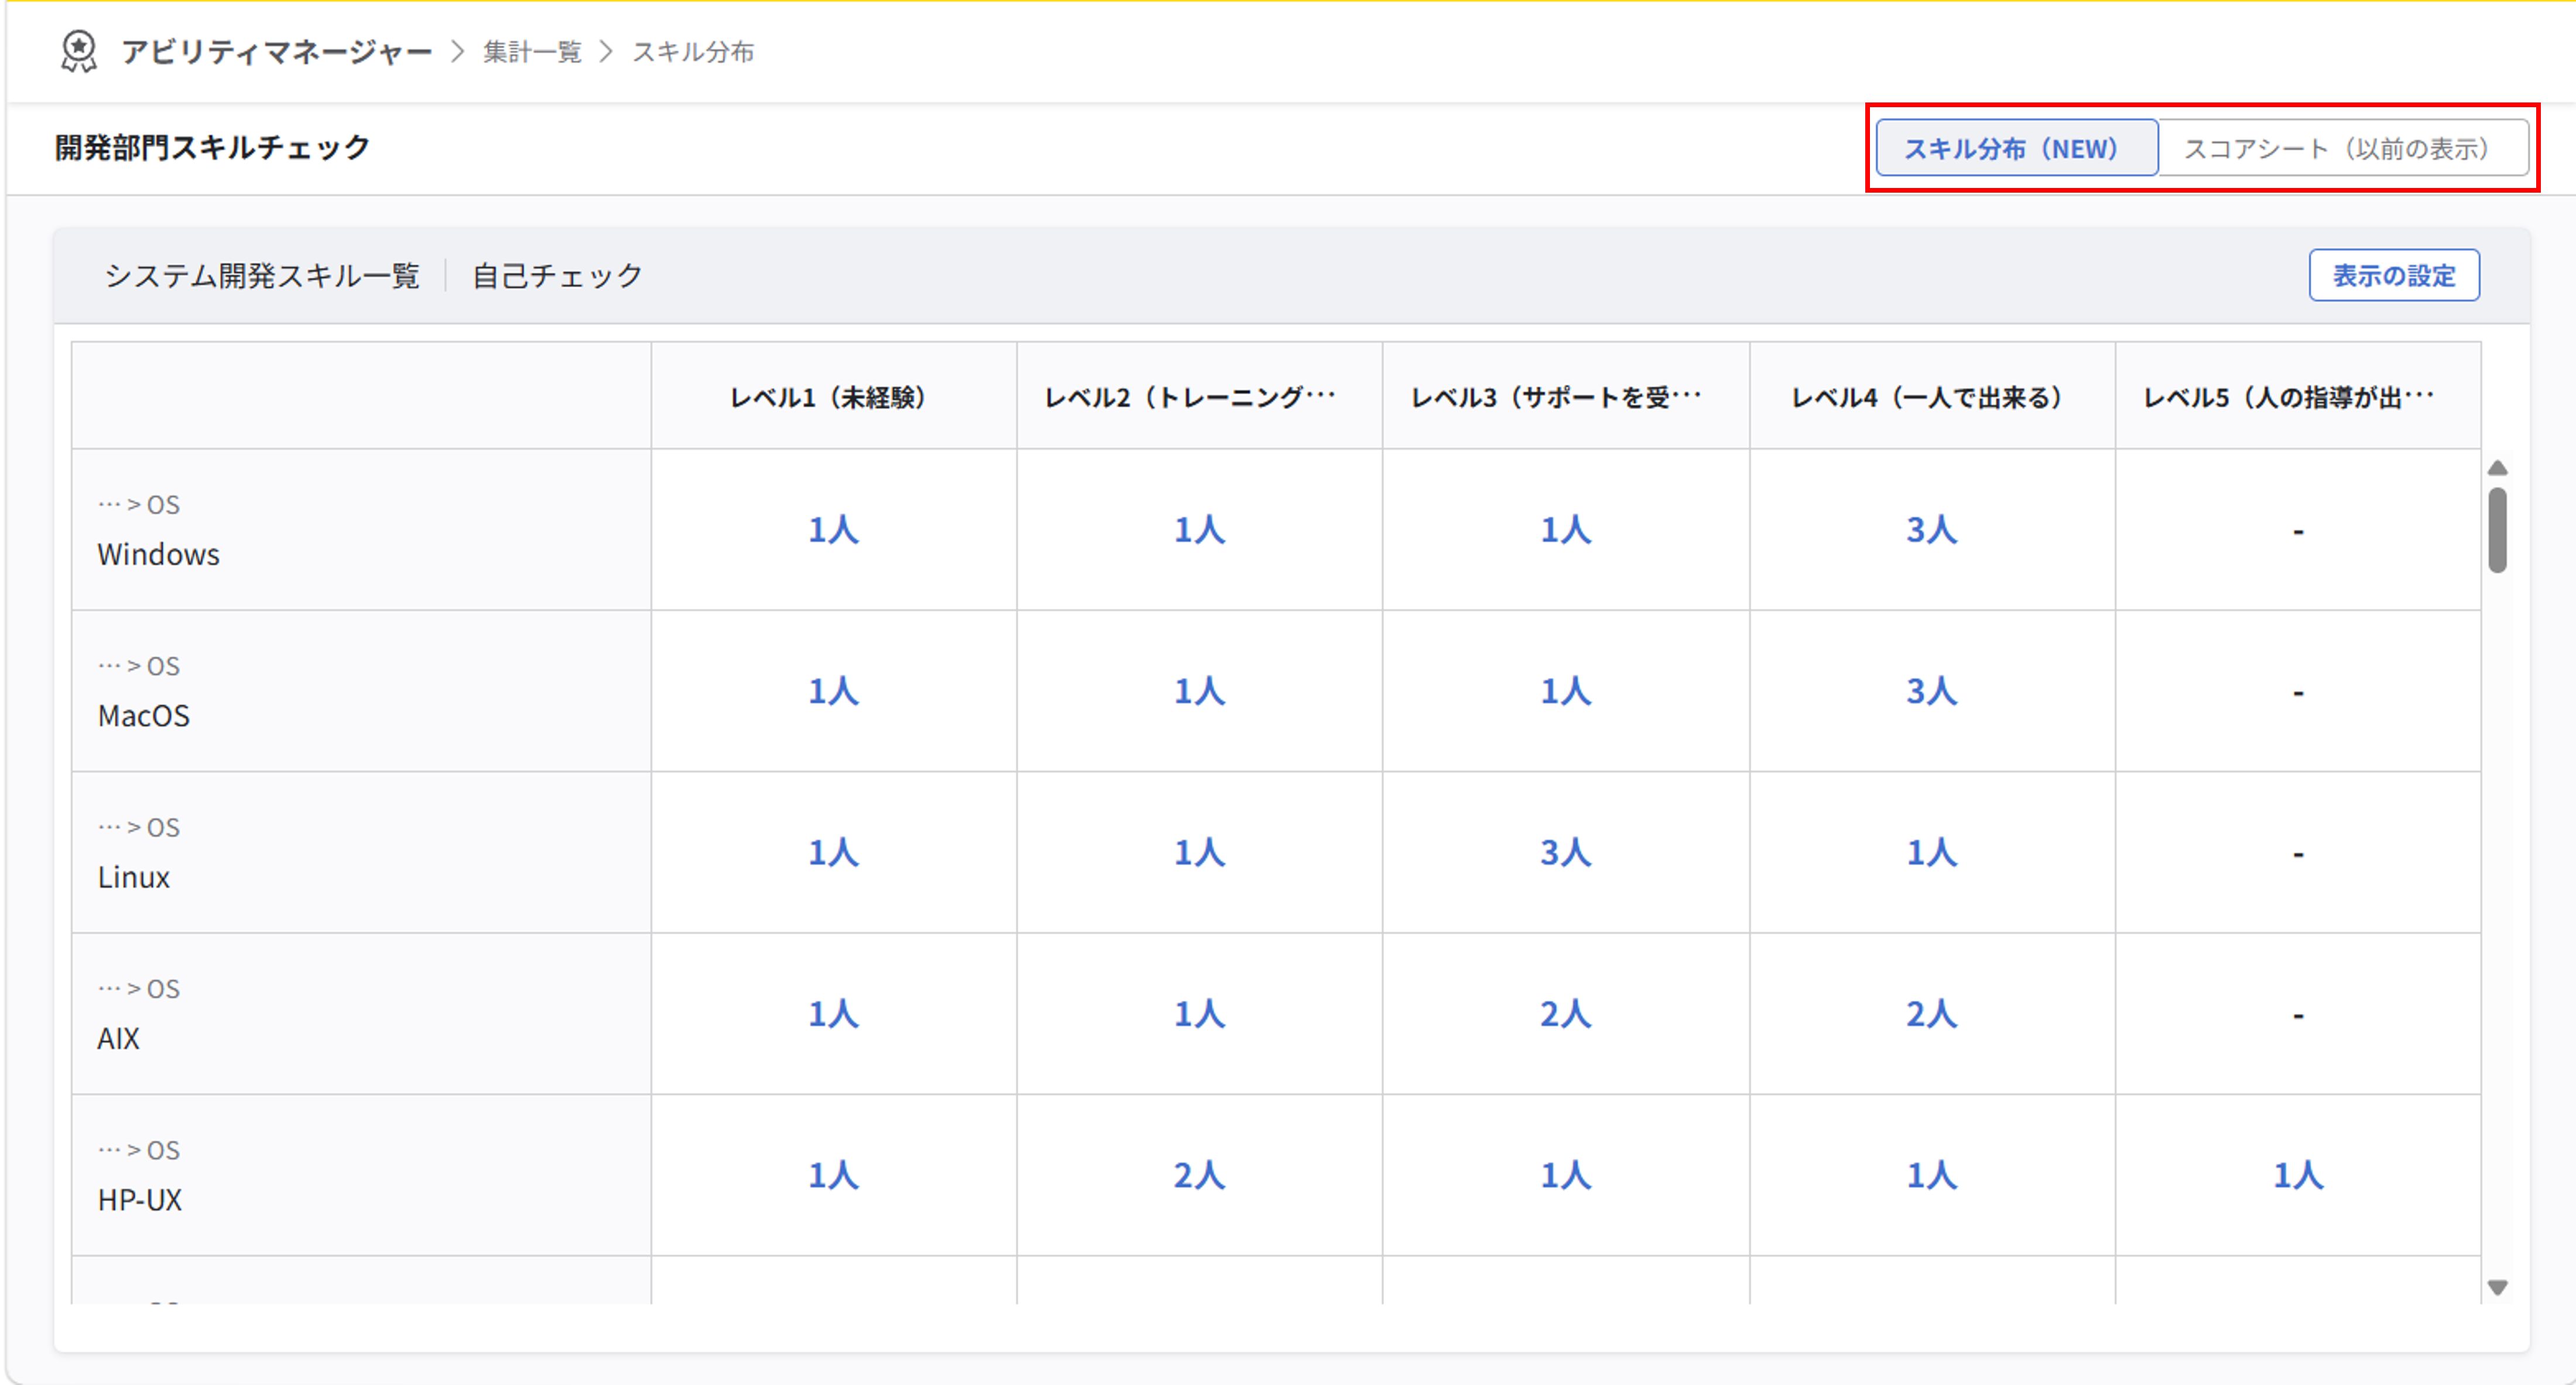2576x1385 pixels.
Task: Click the table vertical scrollbar thumb
Action: coord(2497,530)
